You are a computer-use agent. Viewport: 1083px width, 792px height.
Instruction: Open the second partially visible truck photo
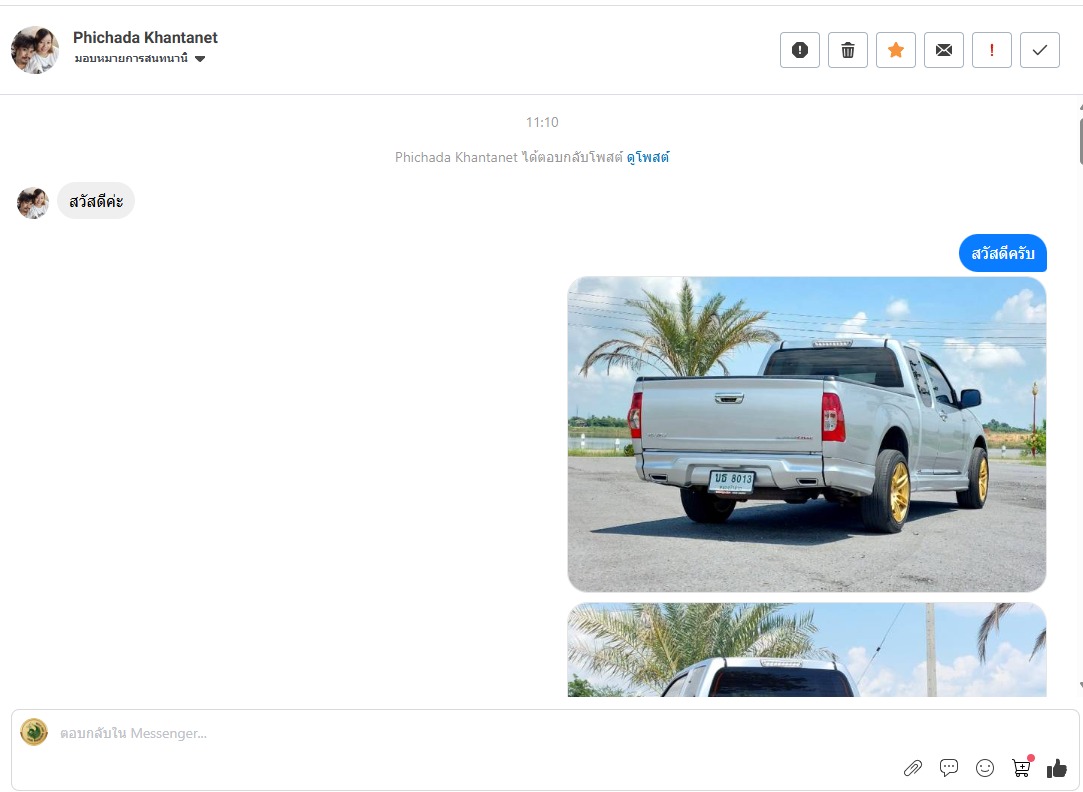[x=807, y=650]
